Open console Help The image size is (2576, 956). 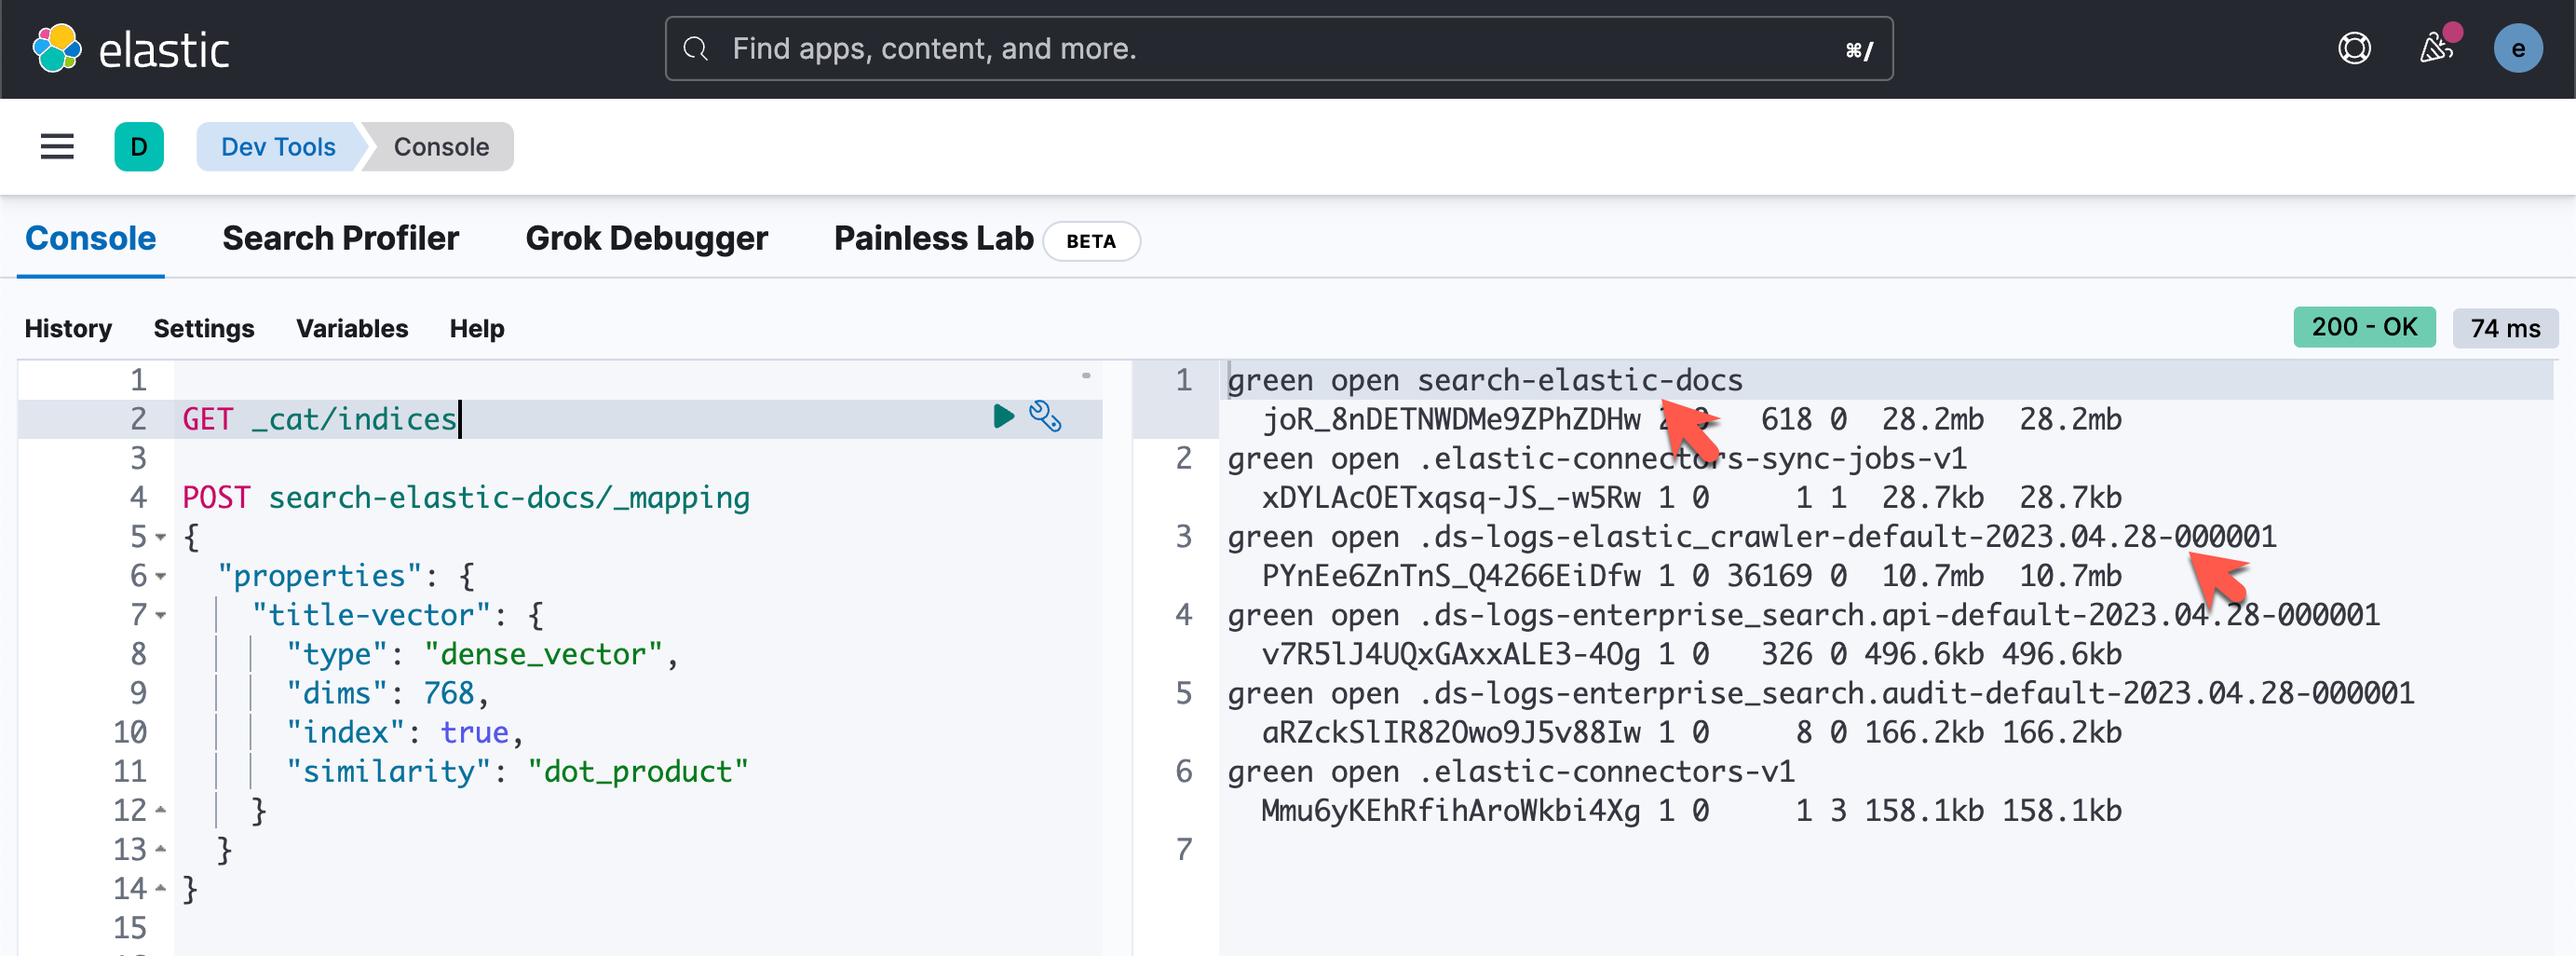pyautogui.click(x=477, y=328)
